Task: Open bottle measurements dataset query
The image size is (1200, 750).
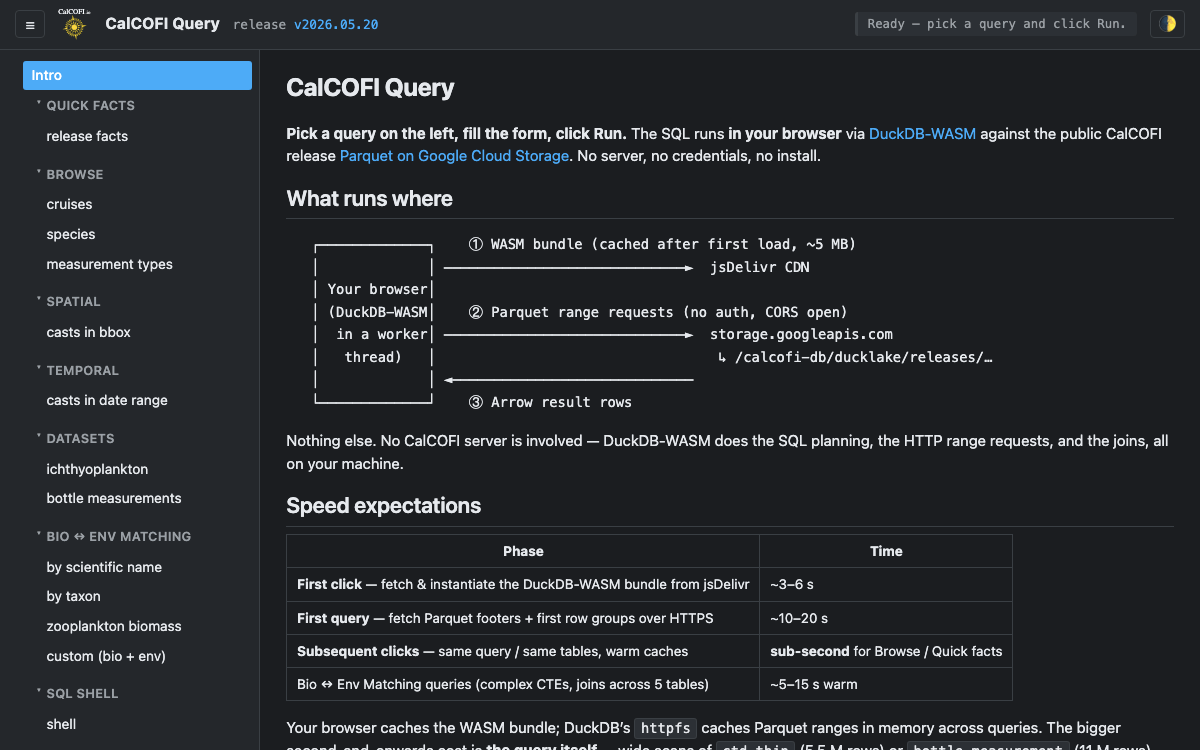Action: coord(114,498)
